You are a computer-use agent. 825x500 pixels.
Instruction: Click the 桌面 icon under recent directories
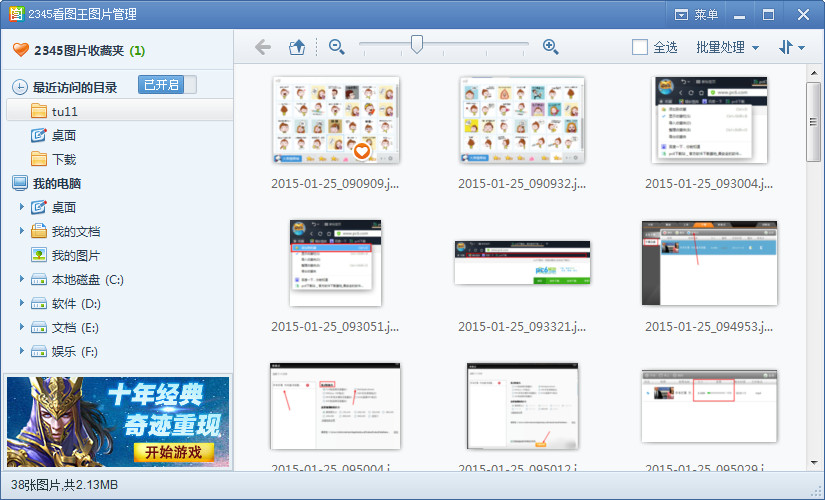click(39, 135)
